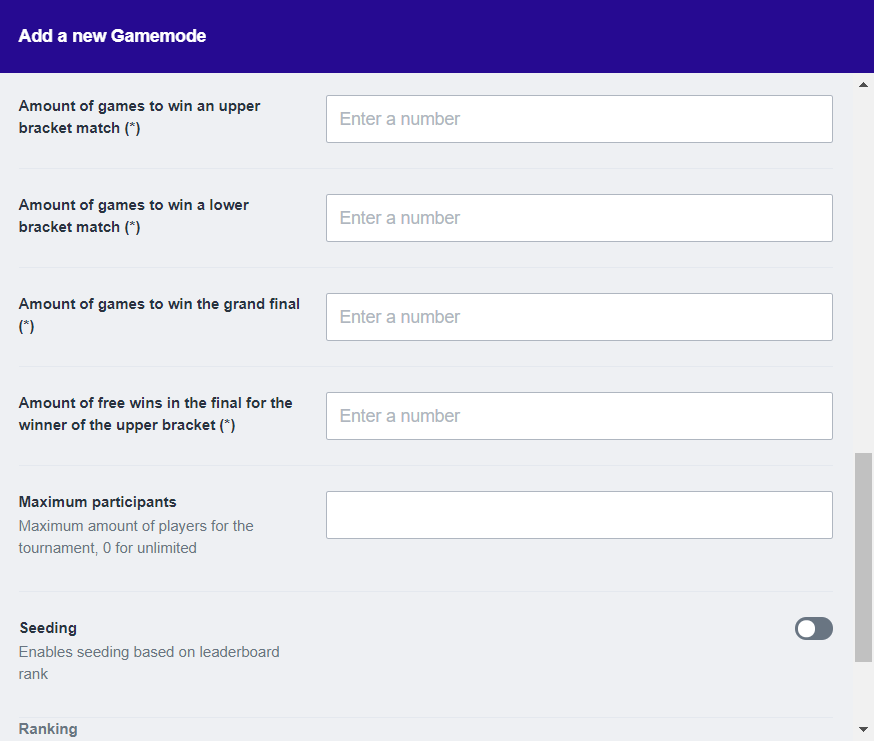This screenshot has width=874, height=741.
Task: Click the scrollbar up arrow
Action: (x=864, y=85)
